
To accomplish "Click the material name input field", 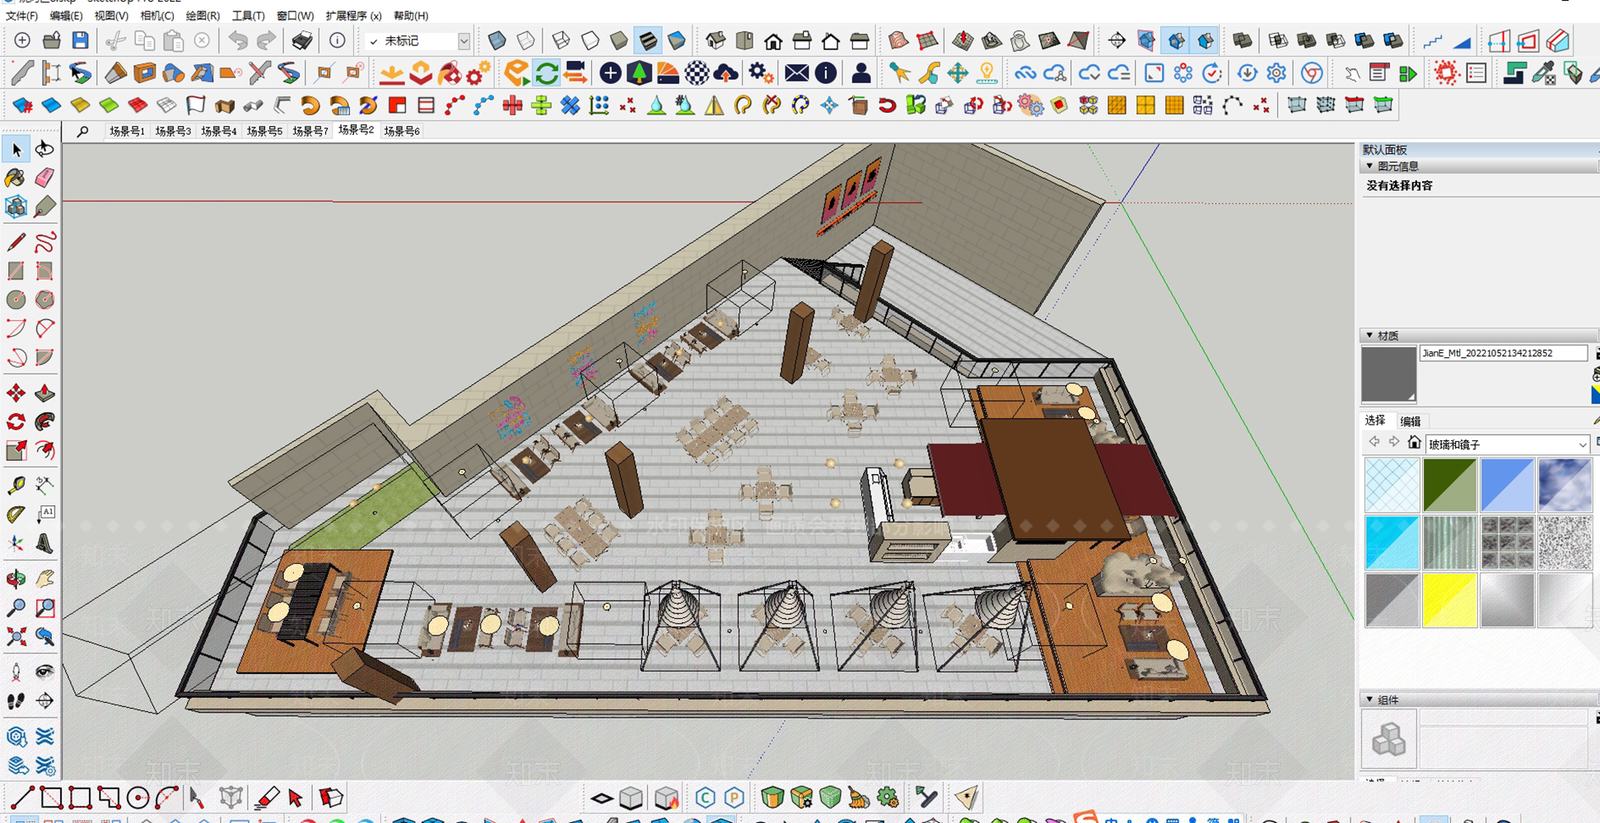I will point(1503,353).
